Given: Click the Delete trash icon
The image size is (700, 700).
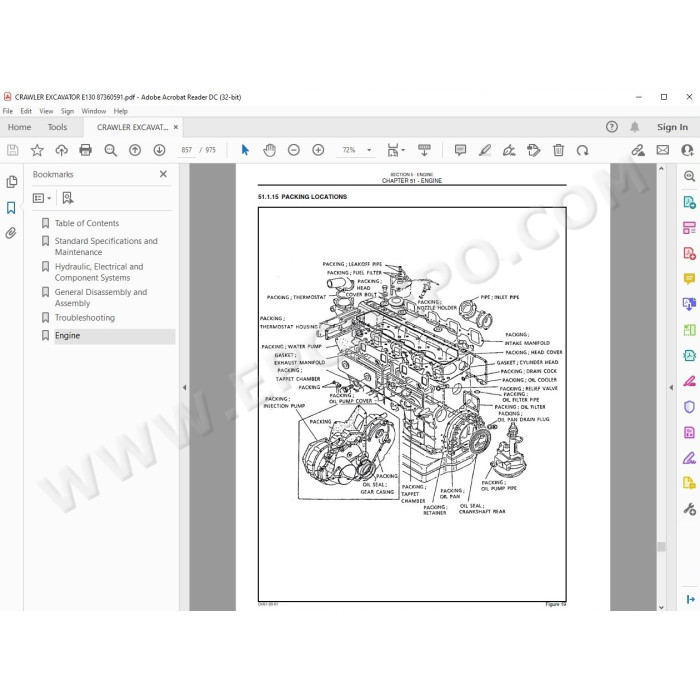Looking at the screenshot, I should (558, 150).
